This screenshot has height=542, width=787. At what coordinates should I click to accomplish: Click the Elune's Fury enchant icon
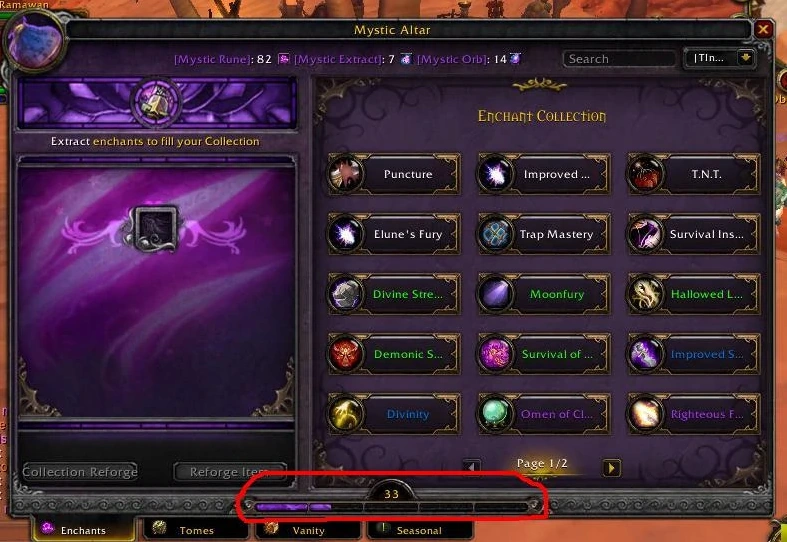345,234
